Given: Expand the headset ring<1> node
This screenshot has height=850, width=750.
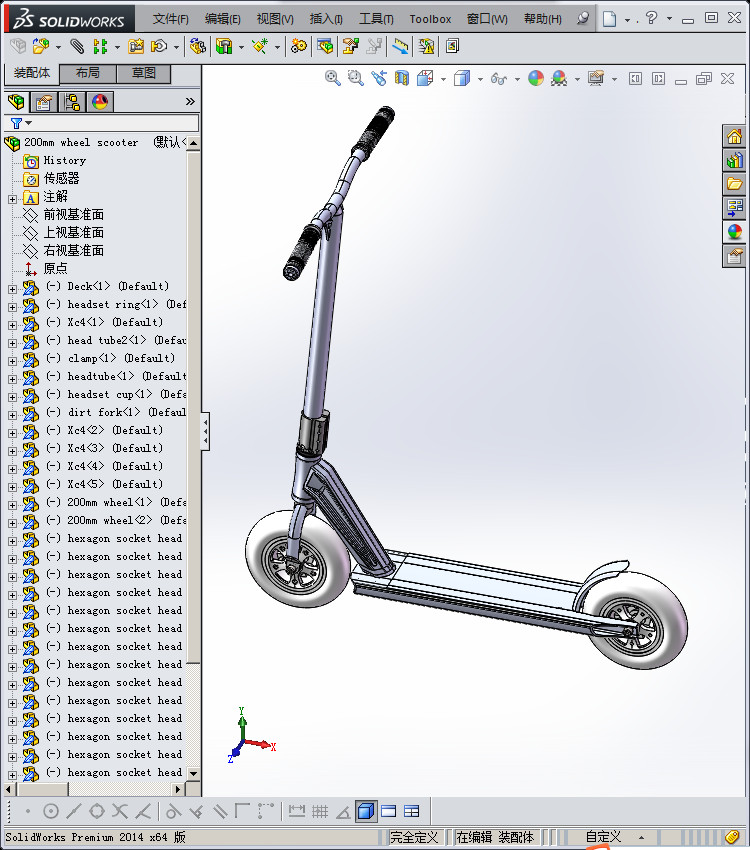Looking at the screenshot, I should (12, 307).
